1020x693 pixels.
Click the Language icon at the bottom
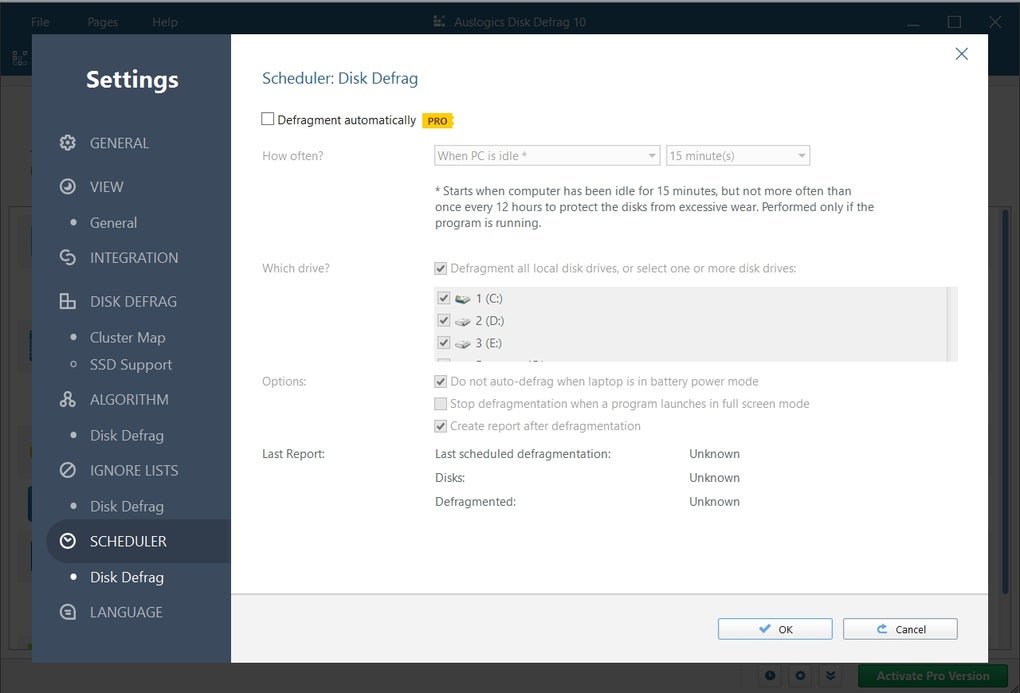(67, 612)
